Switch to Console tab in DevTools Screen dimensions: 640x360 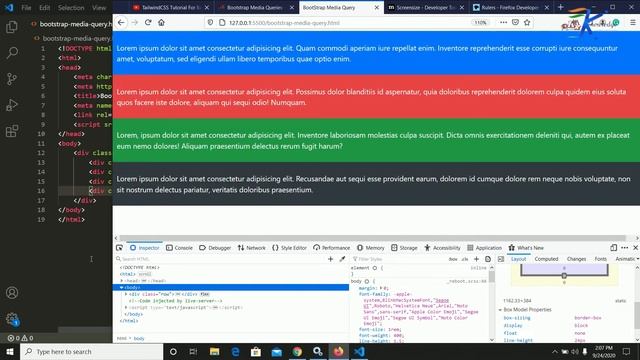[x=179, y=248]
